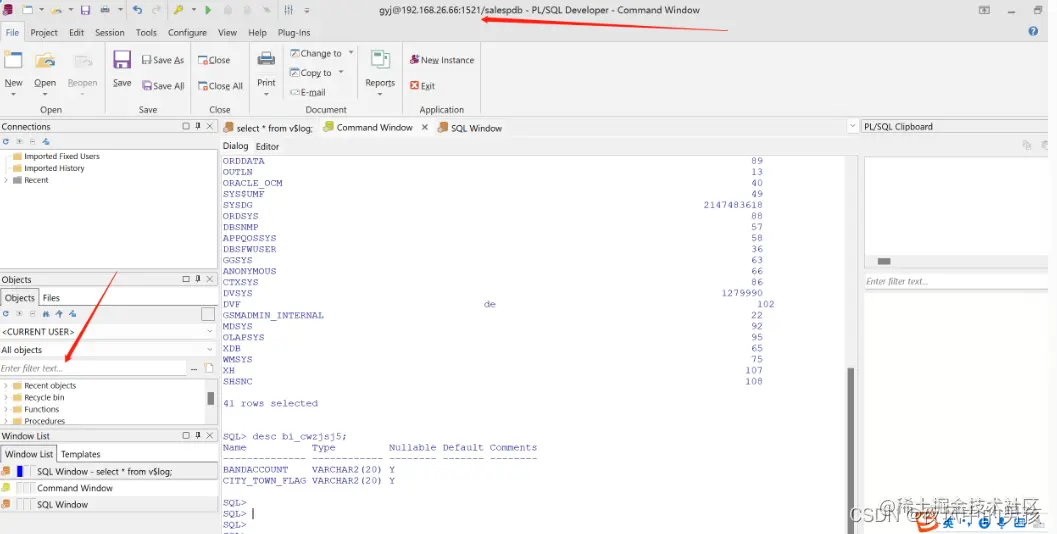Open the preferences sliders icon in quick toolbar
Screen dimensions: 1057x534
coord(289,9)
